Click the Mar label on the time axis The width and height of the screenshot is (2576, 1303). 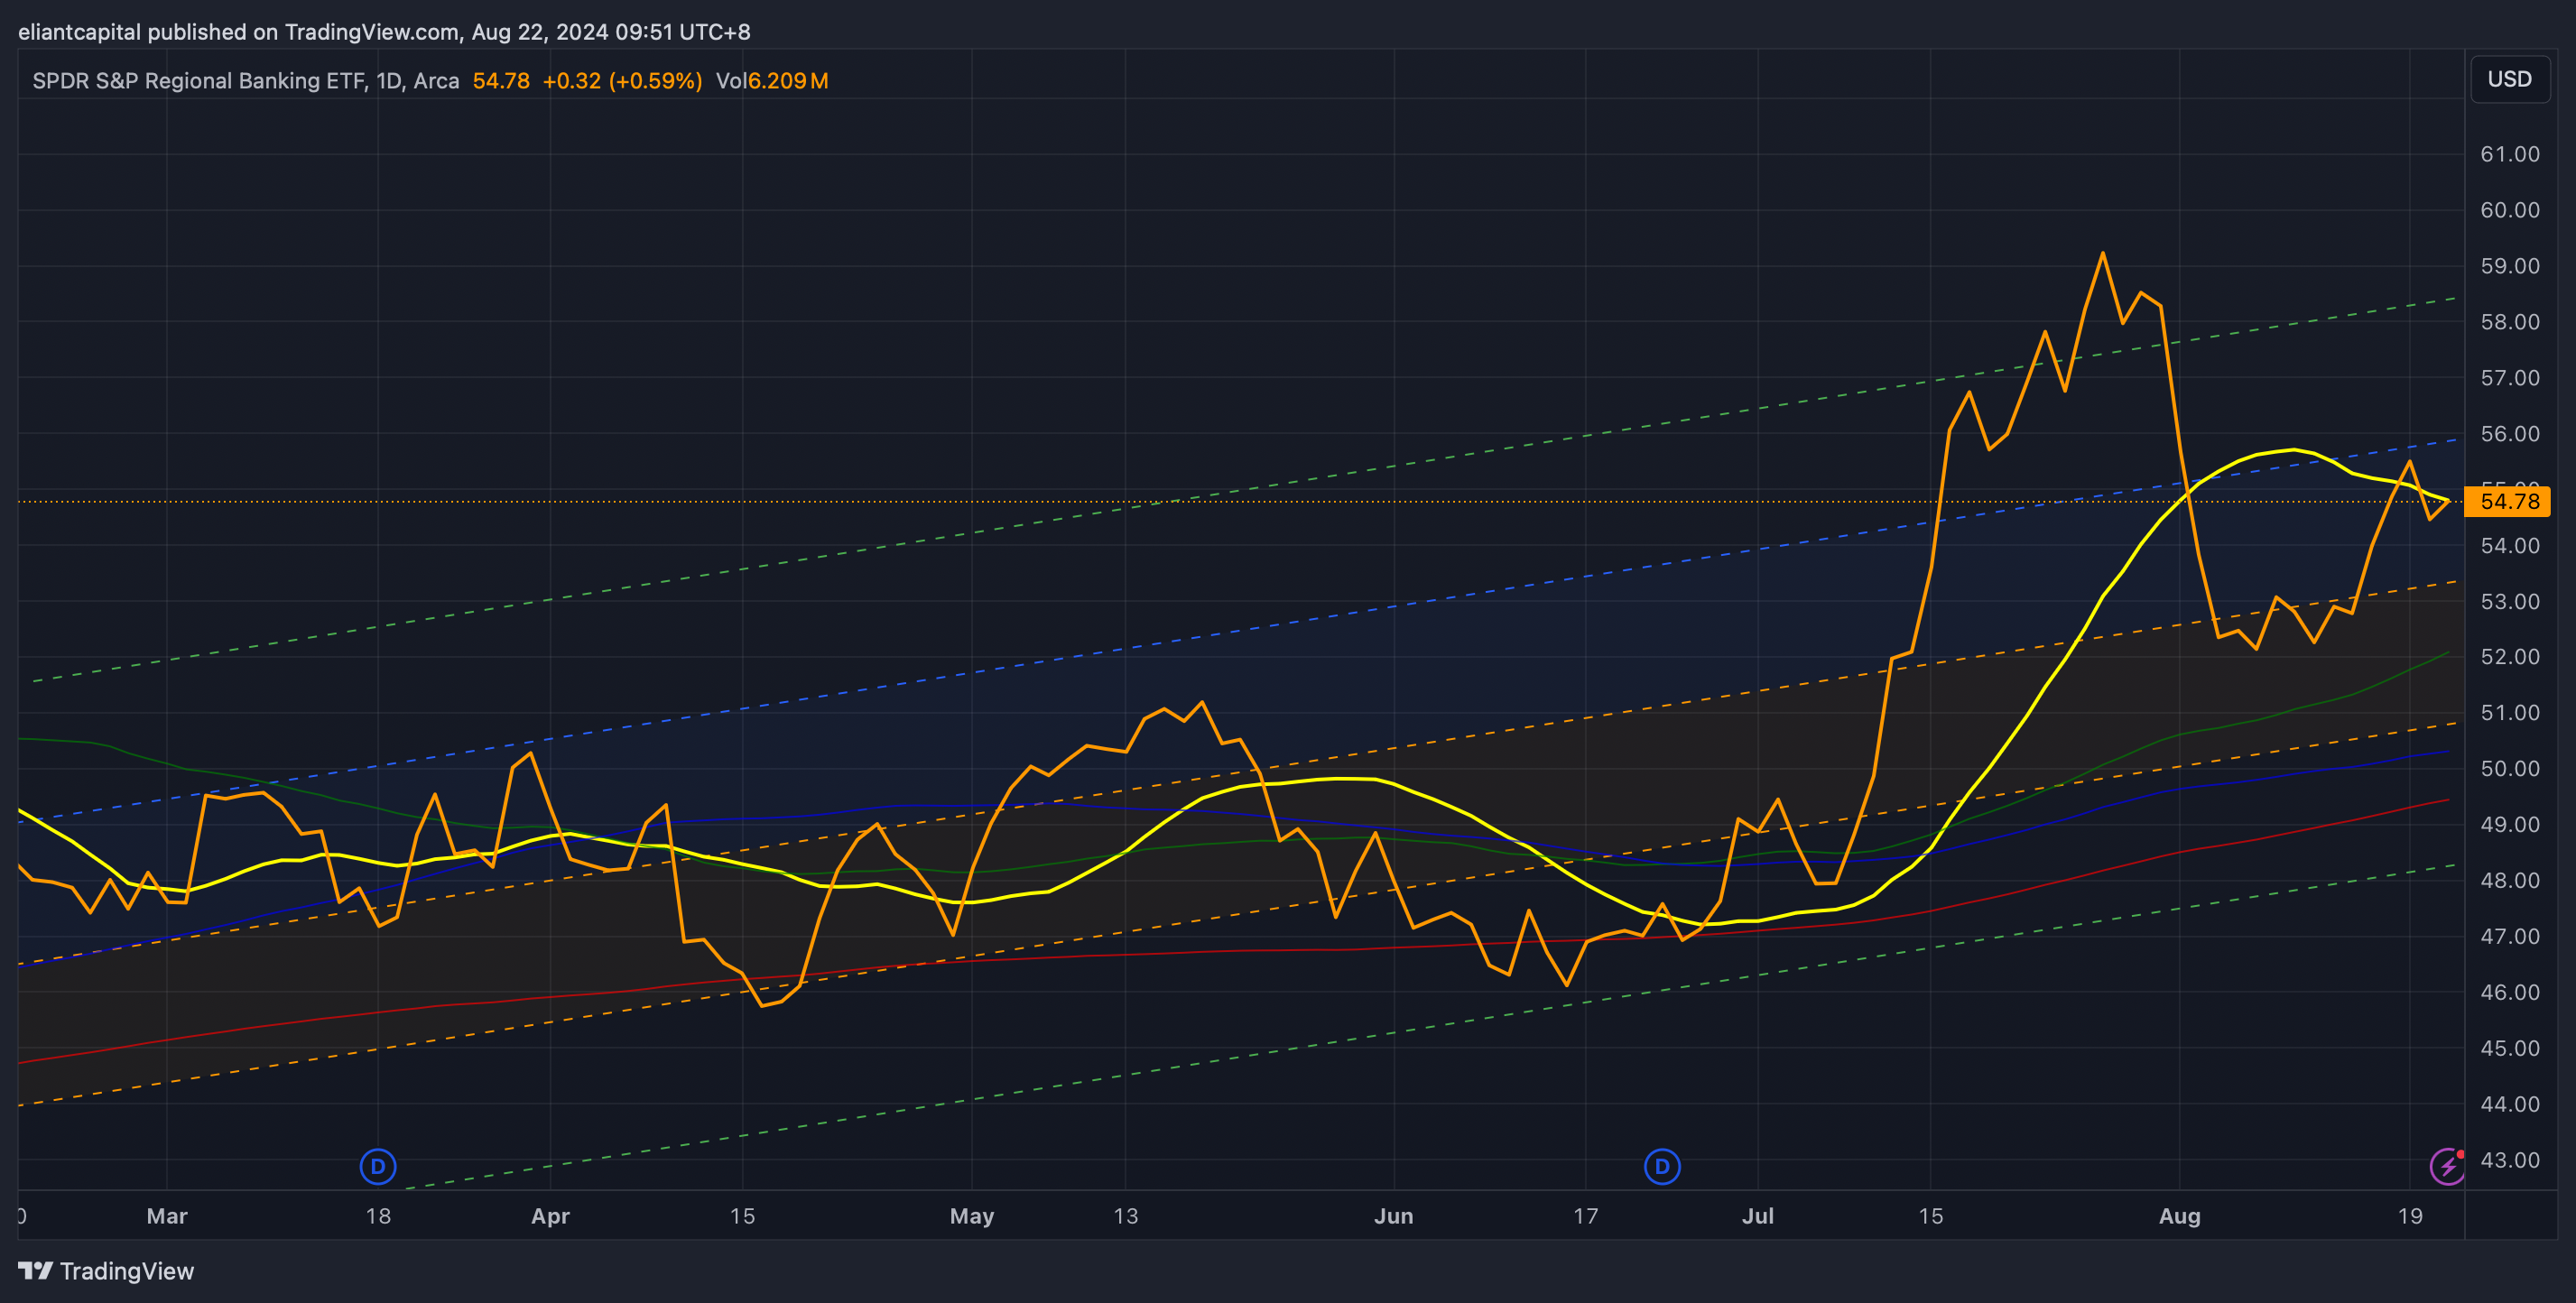tap(167, 1216)
